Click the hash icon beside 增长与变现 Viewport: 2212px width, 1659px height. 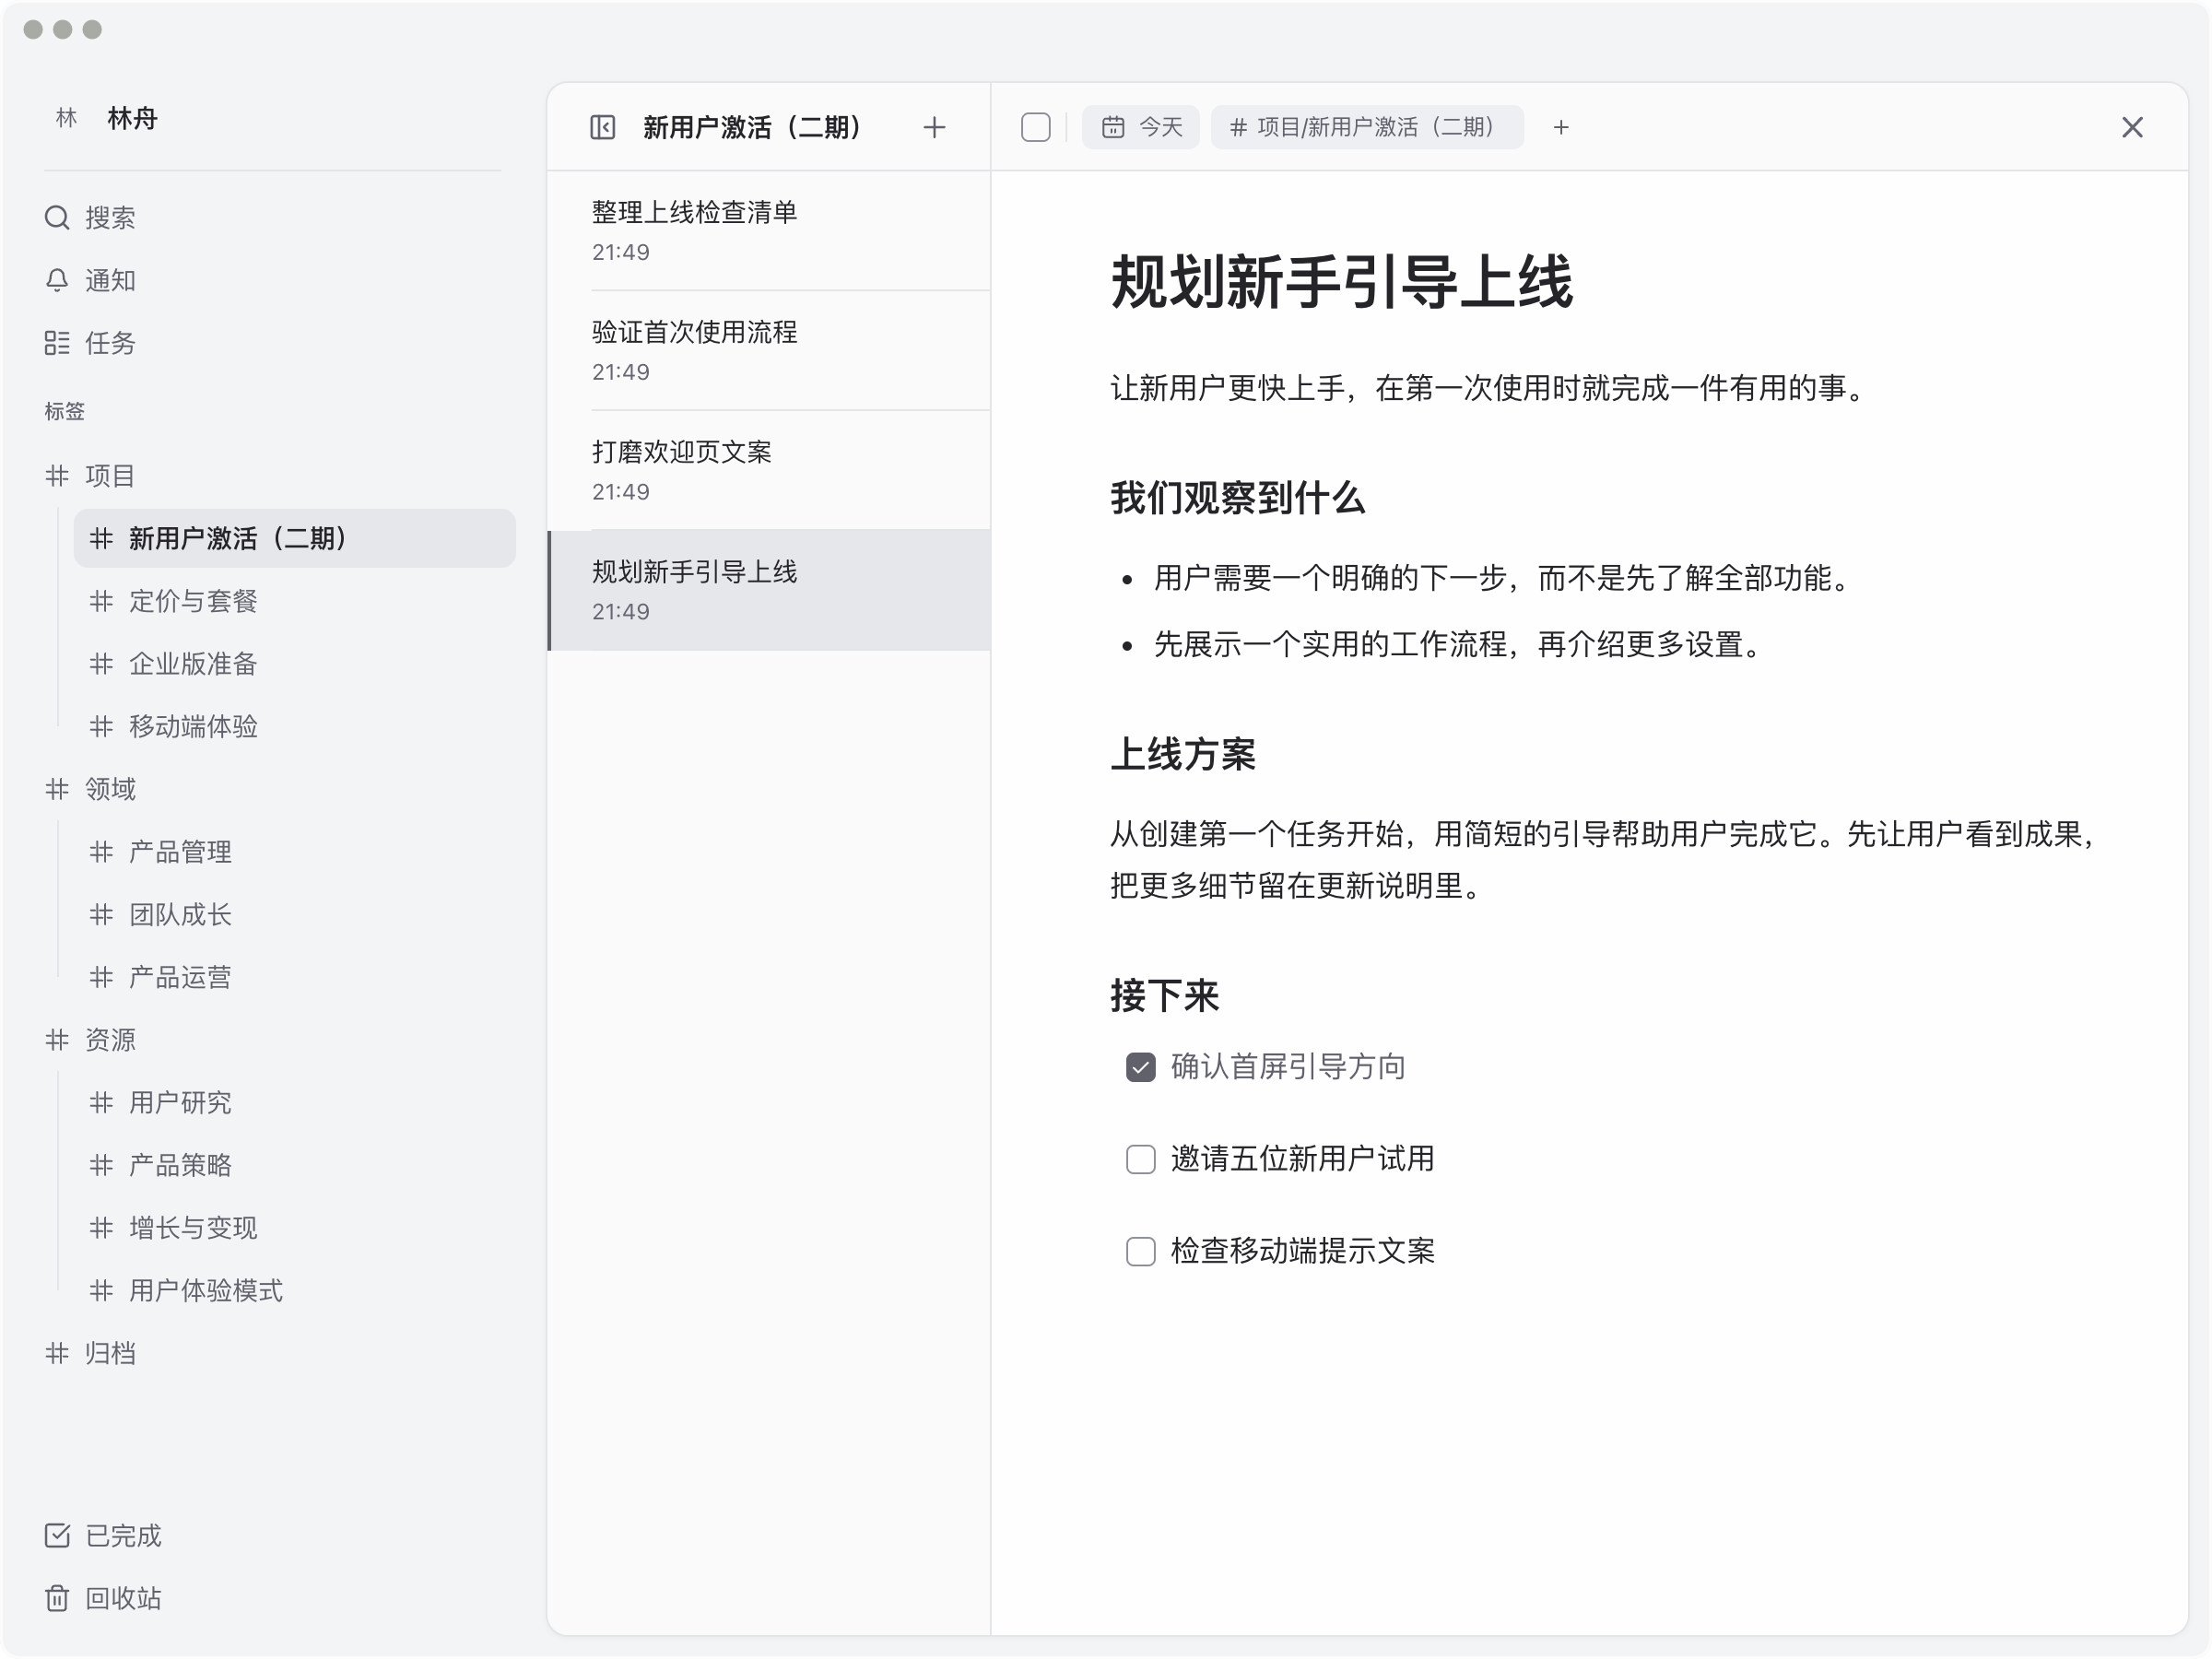[x=101, y=1228]
